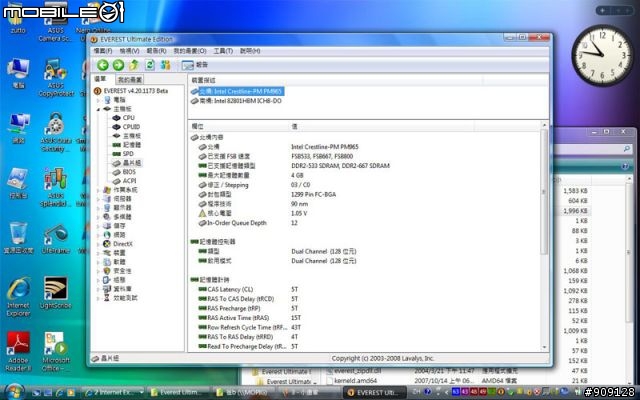Viewport: 640px width, 400px height.
Task: Open the SPD memory module page
Action: (x=128, y=153)
